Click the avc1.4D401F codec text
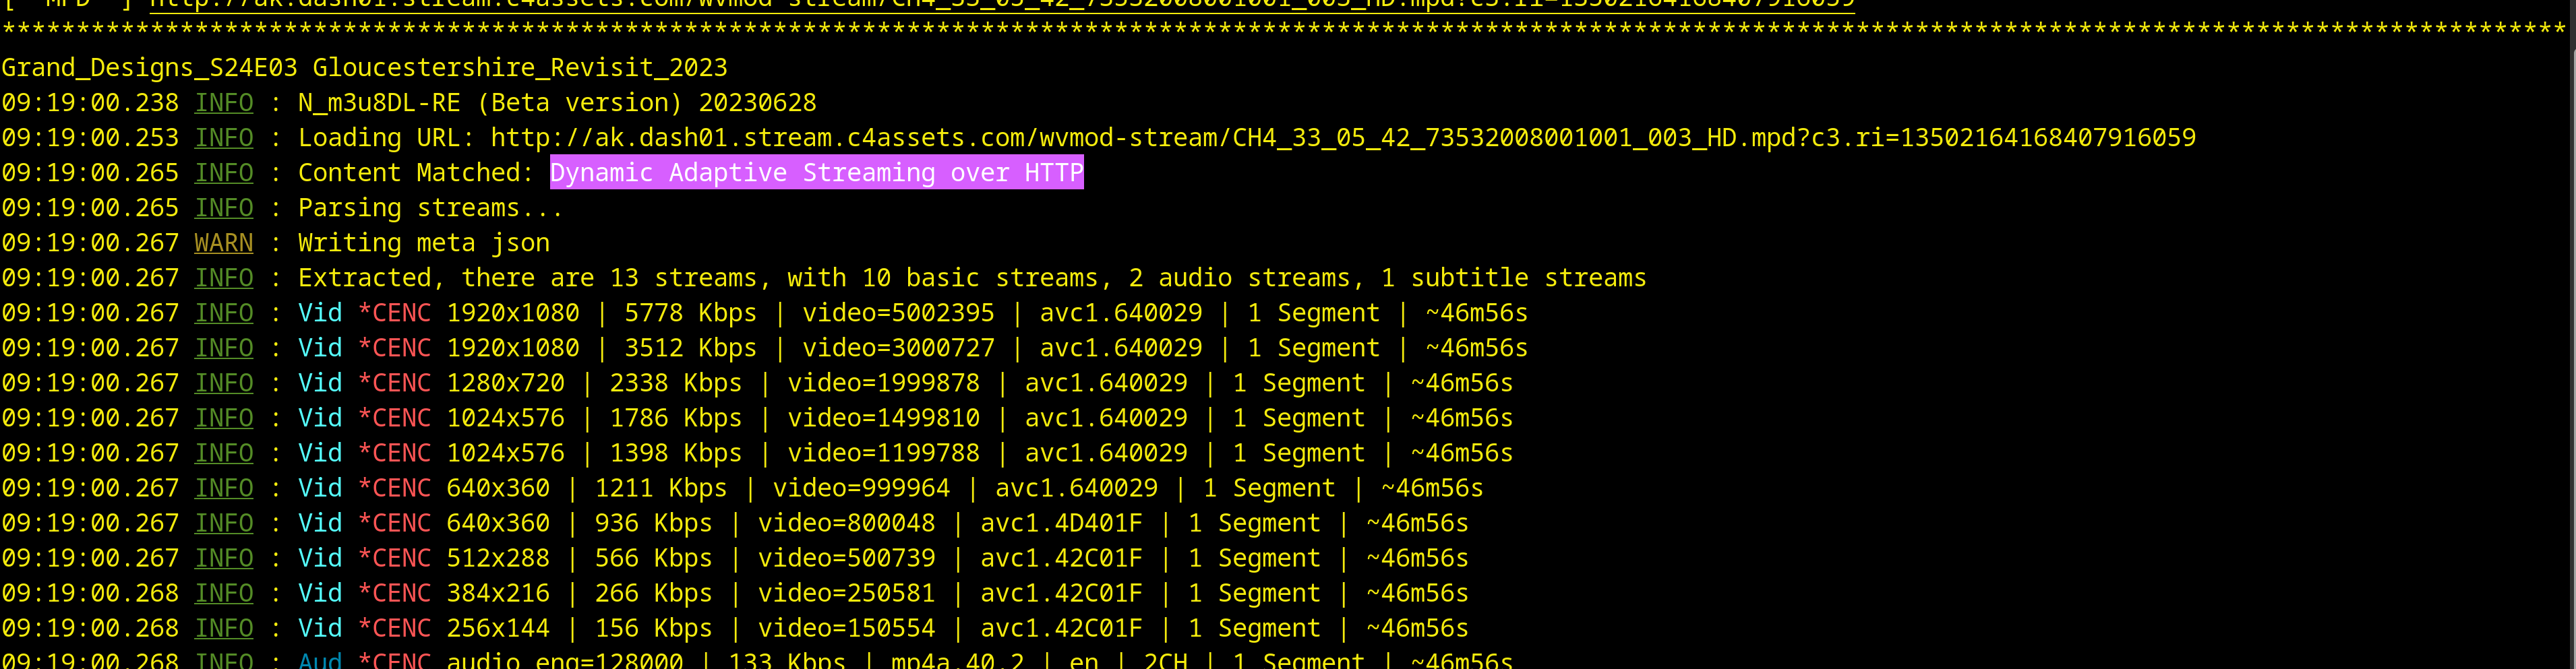 pyautogui.click(x=1061, y=523)
